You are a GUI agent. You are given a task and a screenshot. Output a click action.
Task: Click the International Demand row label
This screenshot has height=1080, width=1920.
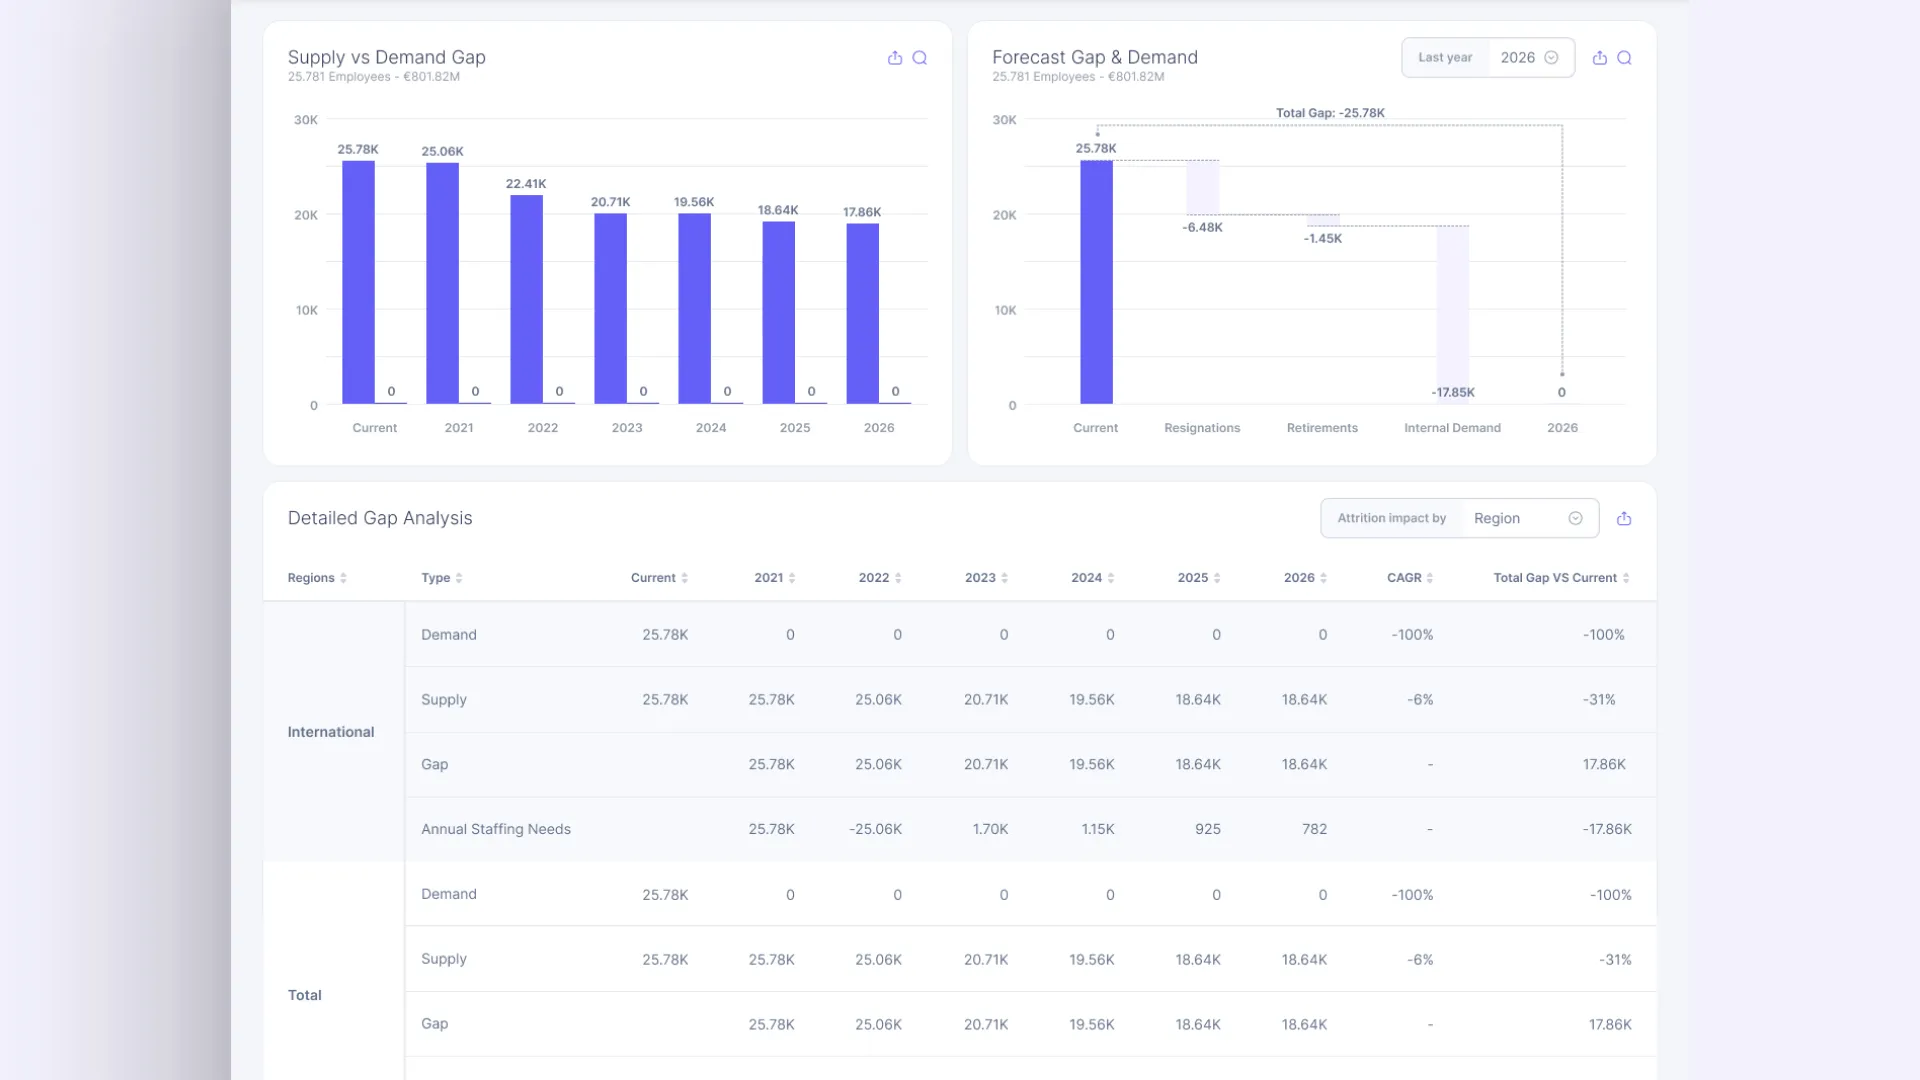(x=449, y=635)
